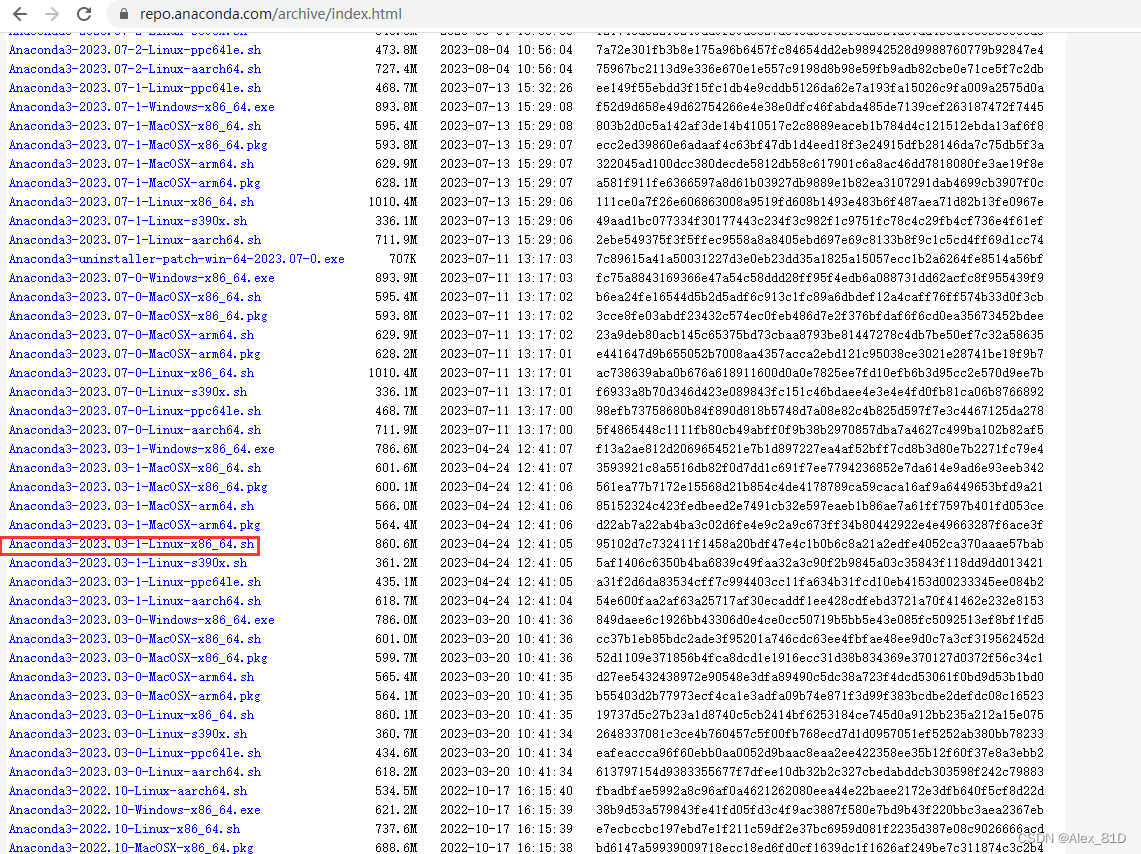Open Anaconda3-2023.03-0-MacOSX-arm64.sh link
This screenshot has height=854, width=1141.
click(x=132, y=677)
